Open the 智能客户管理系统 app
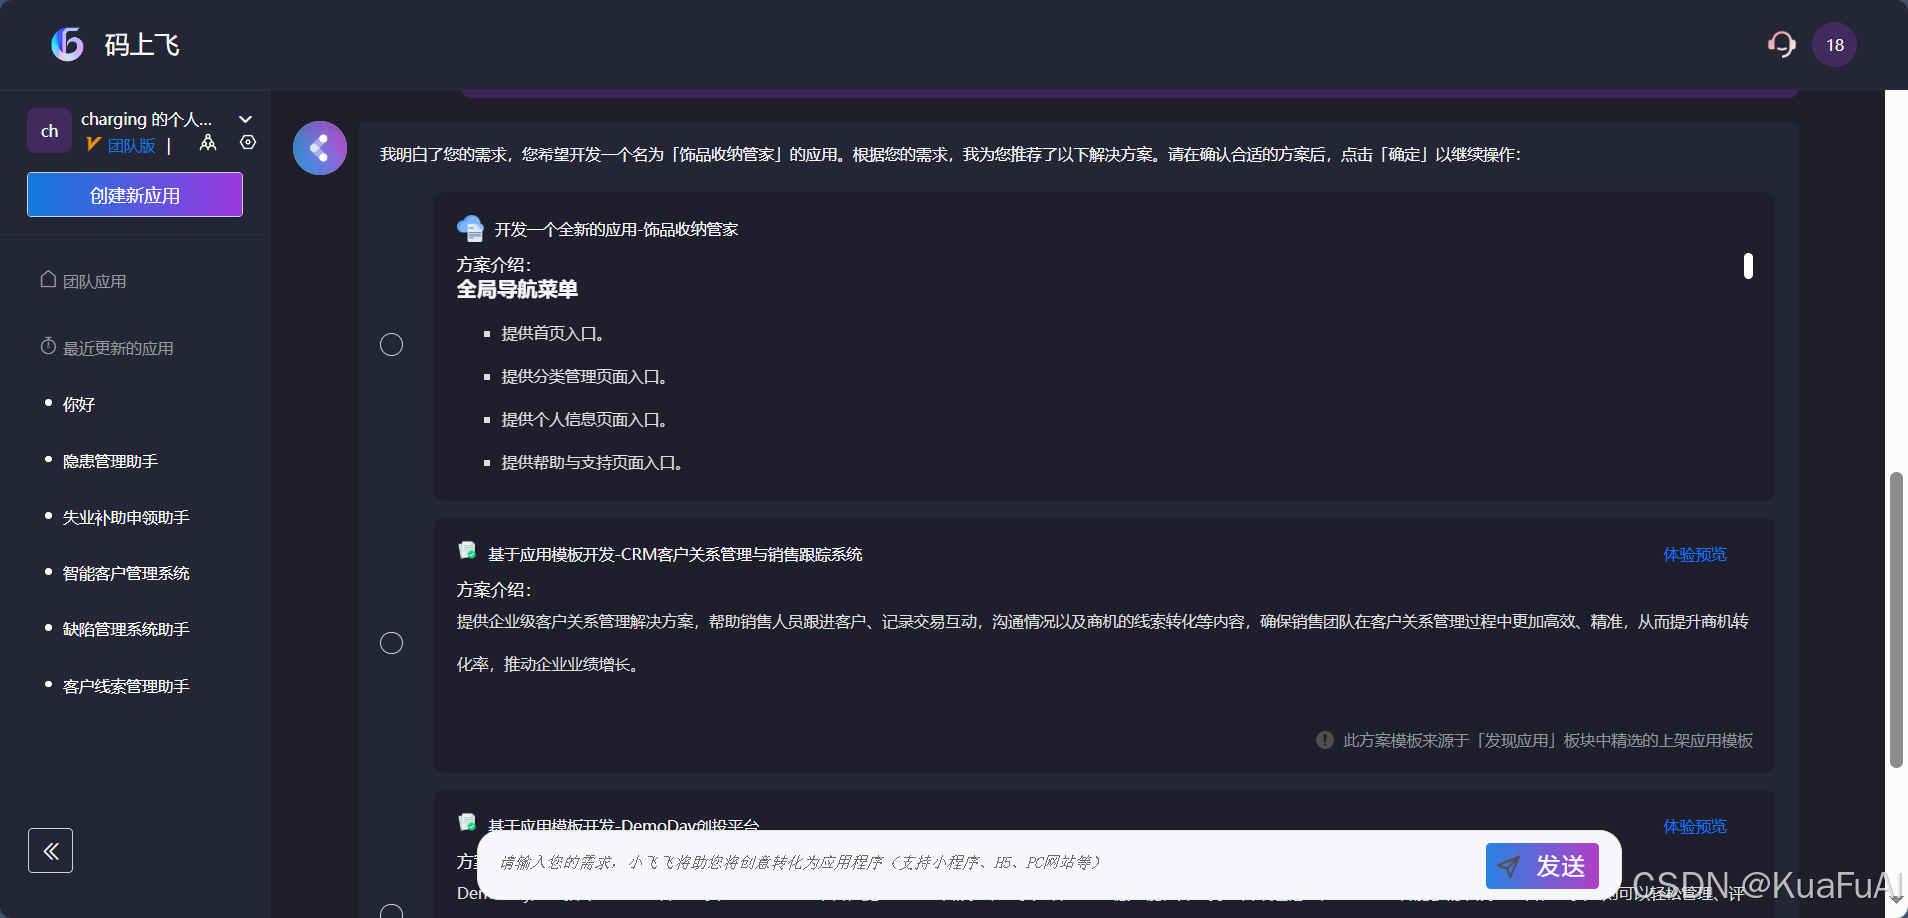The image size is (1908, 918). 126,573
